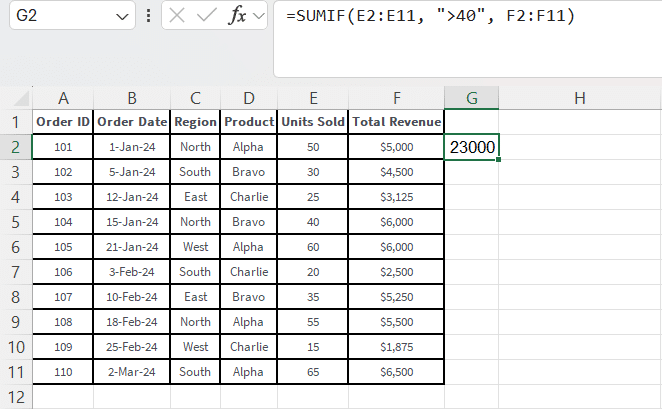Click inside the SUMIF formula bar
This screenshot has width=662, height=409.
[x=467, y=39]
